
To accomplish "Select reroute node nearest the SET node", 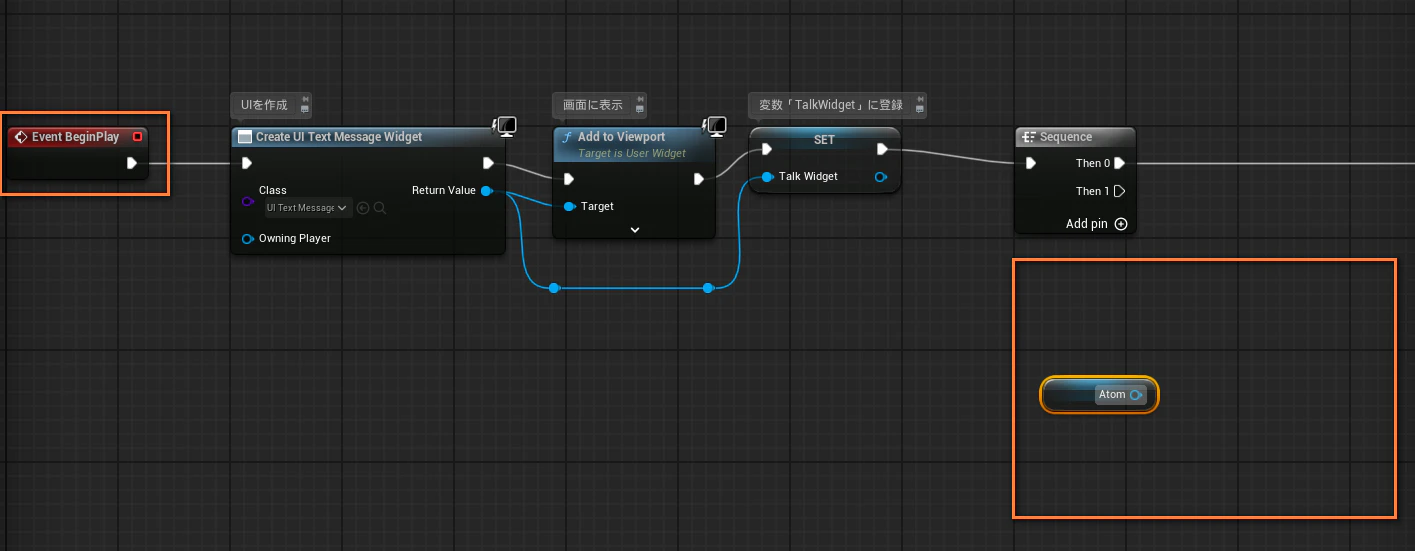I will tap(708, 288).
